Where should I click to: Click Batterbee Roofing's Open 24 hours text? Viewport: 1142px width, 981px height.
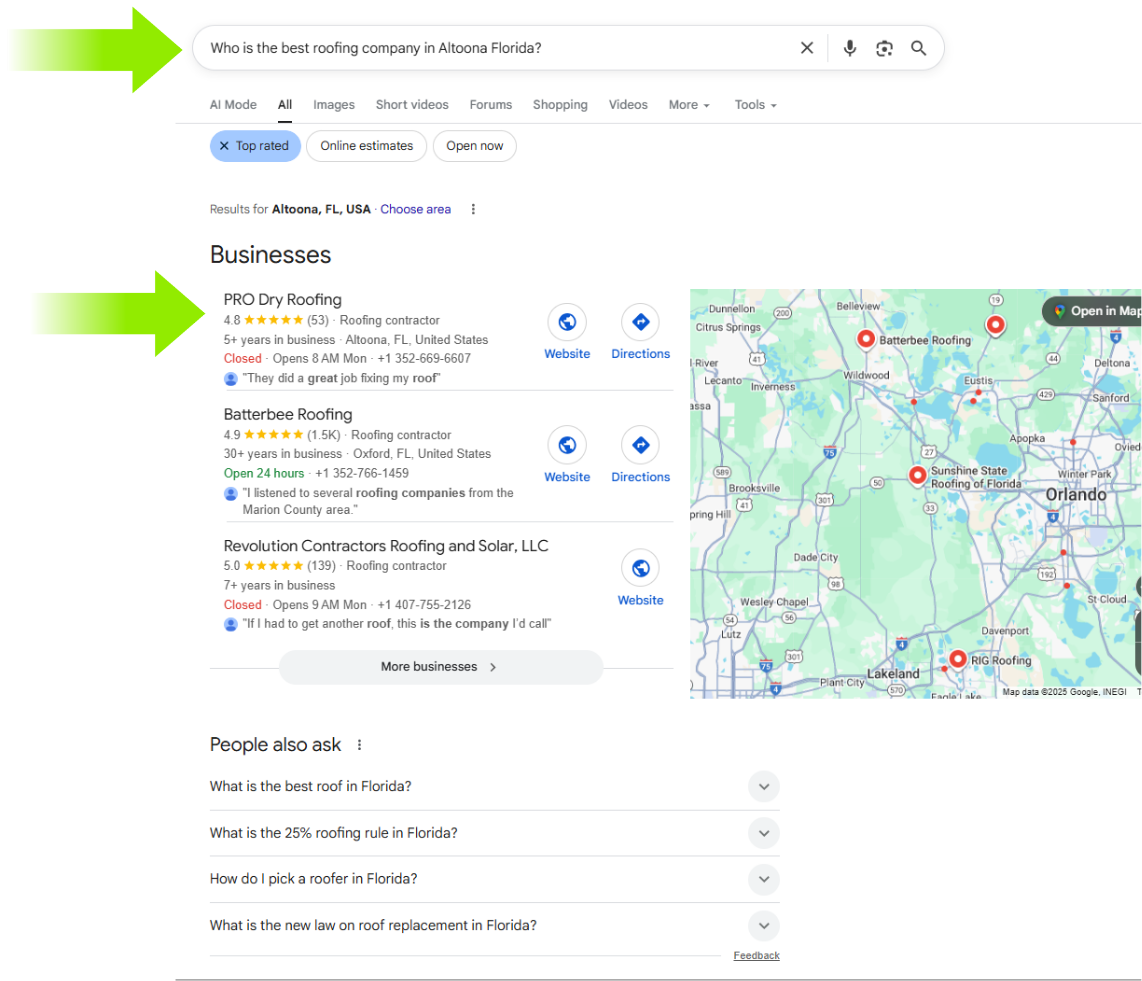(x=264, y=473)
